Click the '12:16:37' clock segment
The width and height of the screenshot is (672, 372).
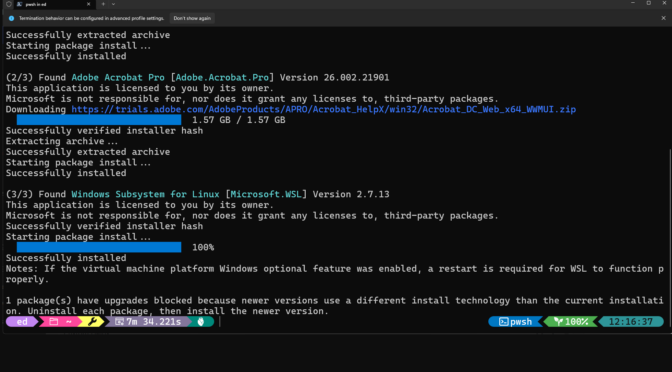(x=630, y=321)
